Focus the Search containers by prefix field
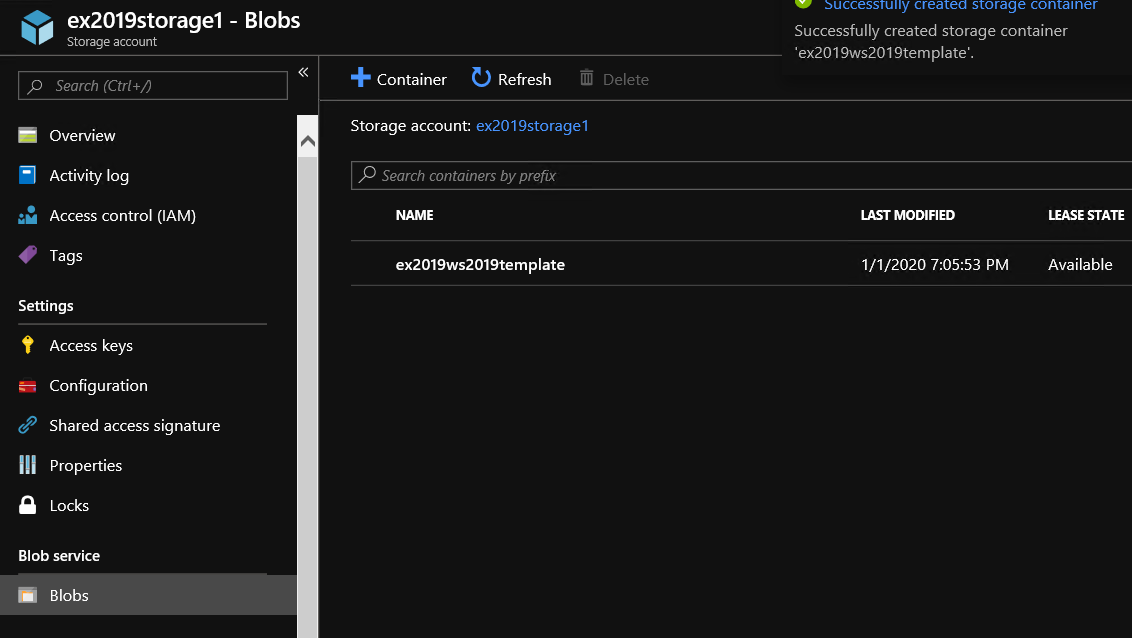Image resolution: width=1132 pixels, height=638 pixels. coord(740,176)
